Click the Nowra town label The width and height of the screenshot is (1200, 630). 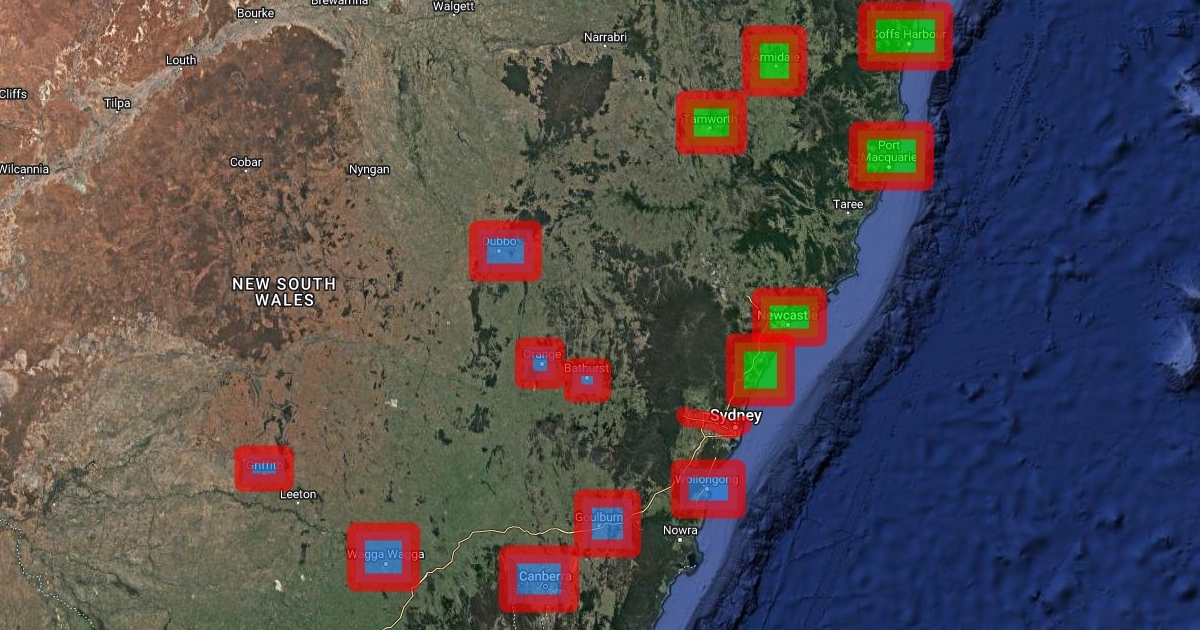680,530
